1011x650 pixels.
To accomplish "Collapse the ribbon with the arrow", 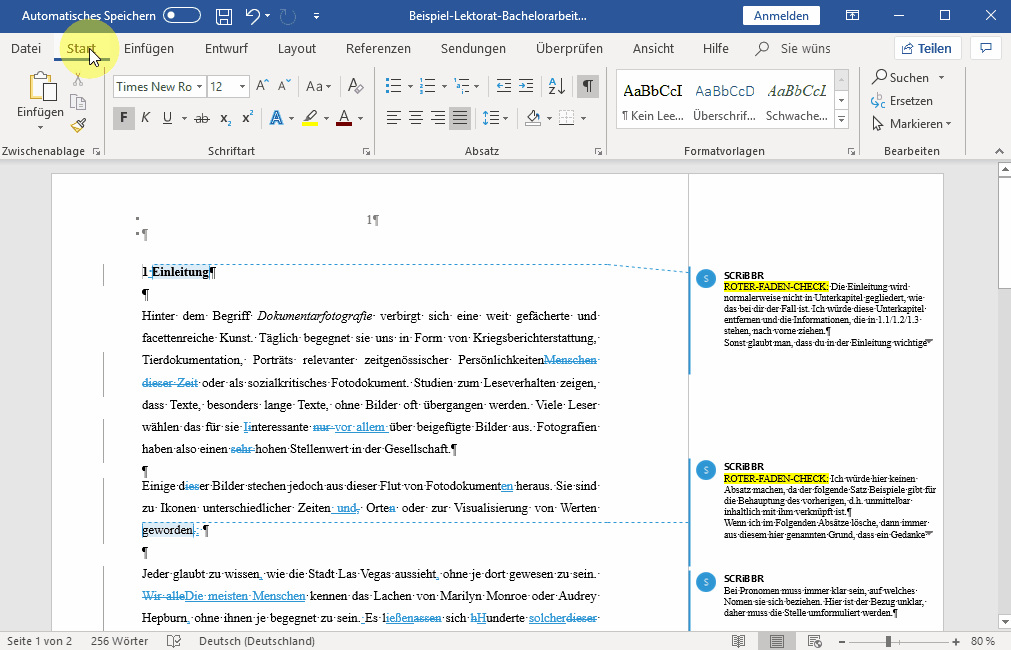I will (x=999, y=152).
